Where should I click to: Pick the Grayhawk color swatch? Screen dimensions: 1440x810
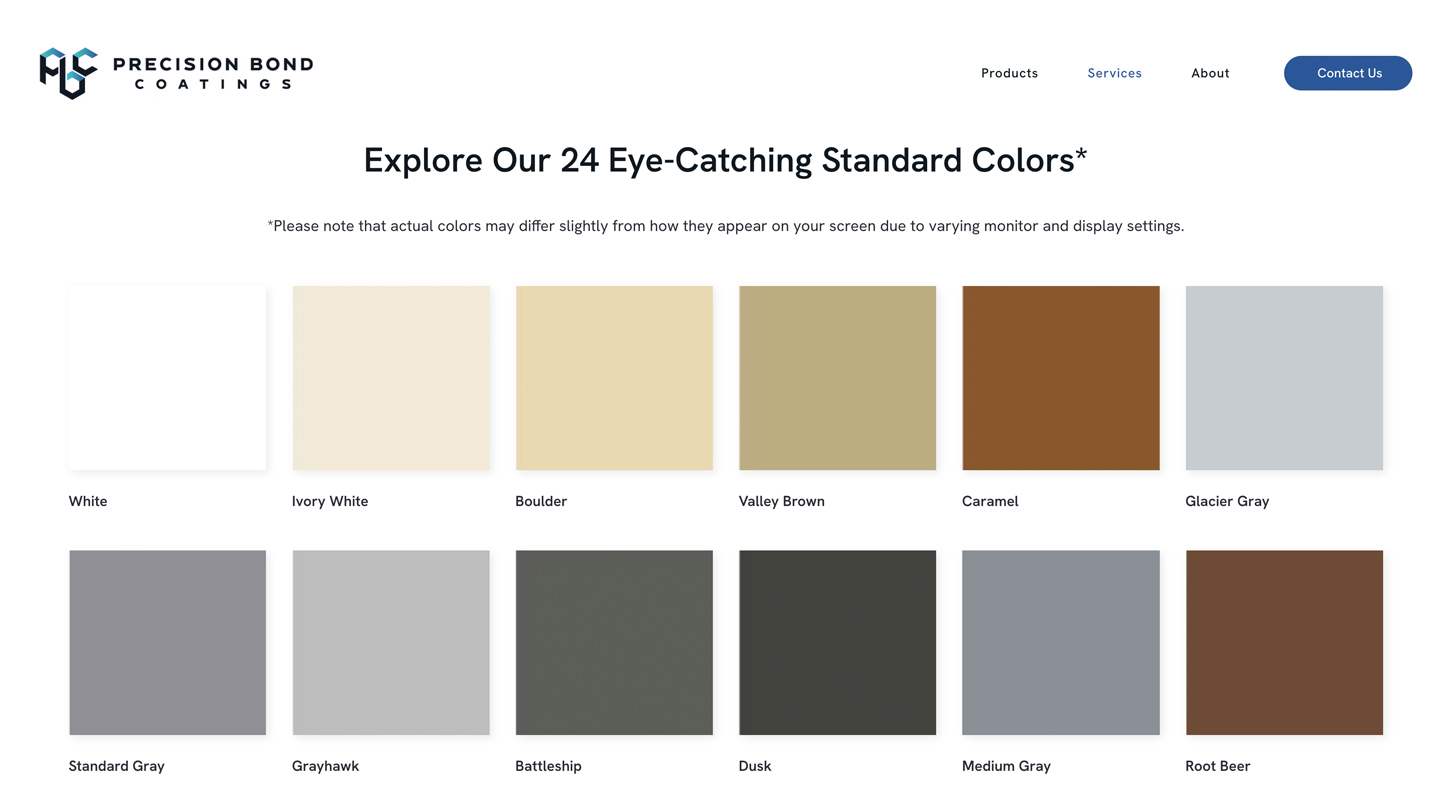(391, 642)
